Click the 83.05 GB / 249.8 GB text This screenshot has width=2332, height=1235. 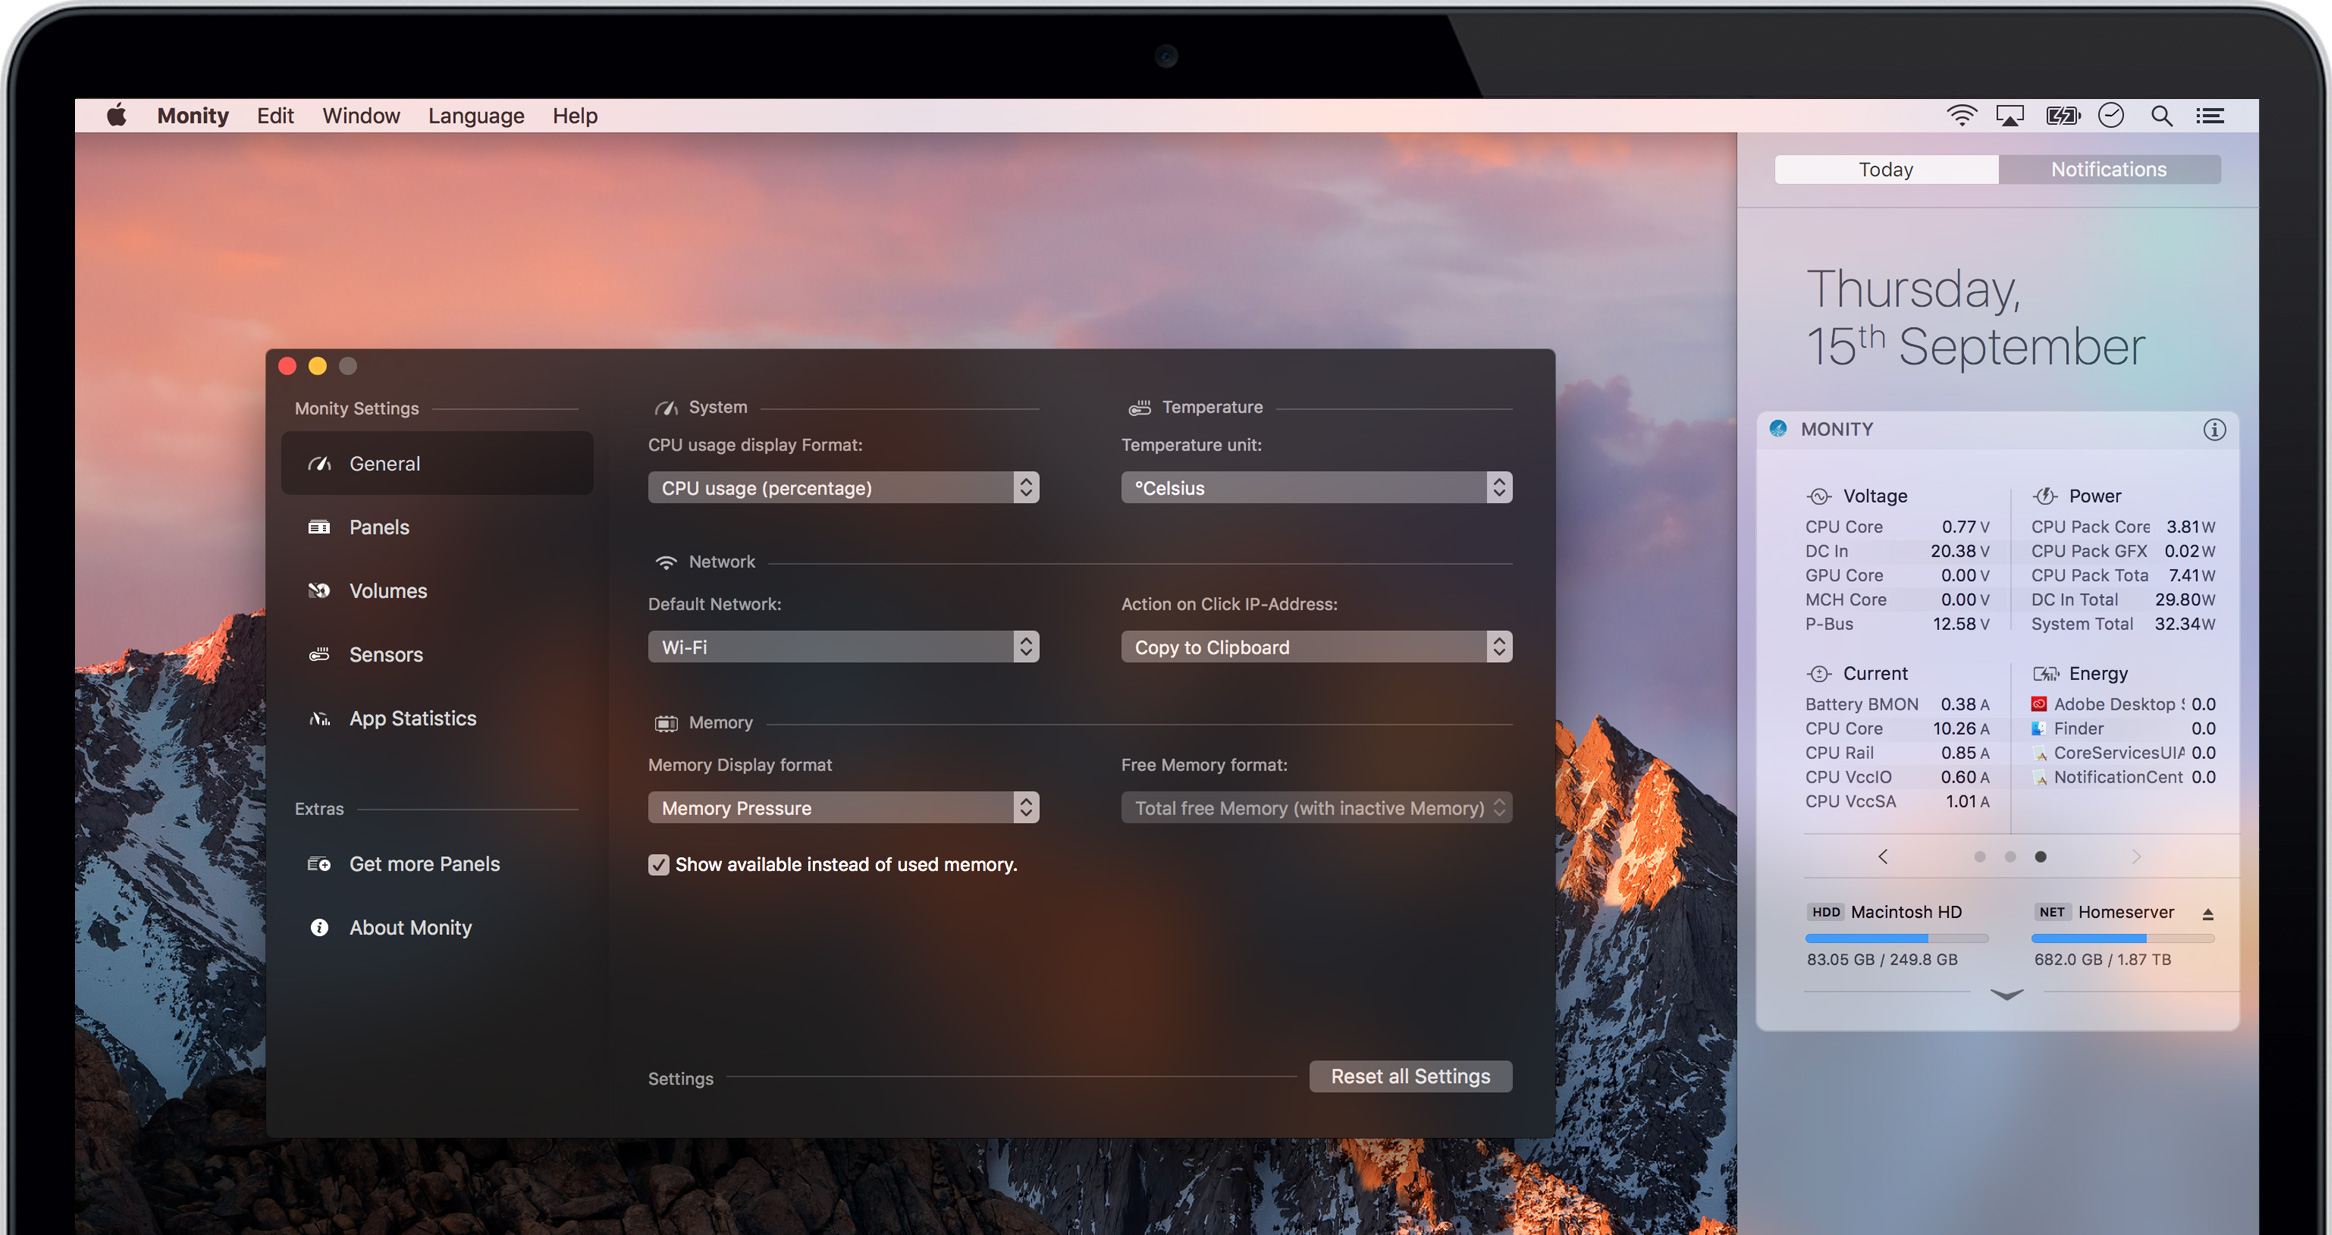tap(1882, 960)
